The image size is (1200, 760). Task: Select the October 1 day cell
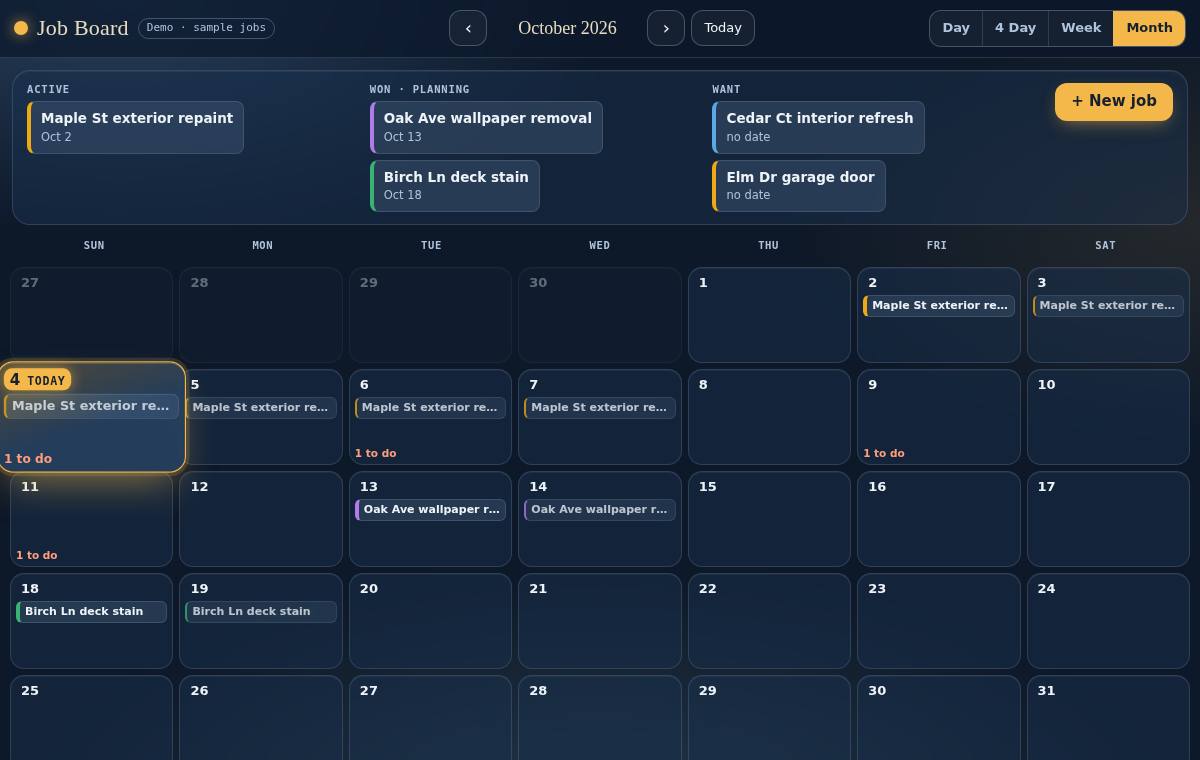[769, 315]
